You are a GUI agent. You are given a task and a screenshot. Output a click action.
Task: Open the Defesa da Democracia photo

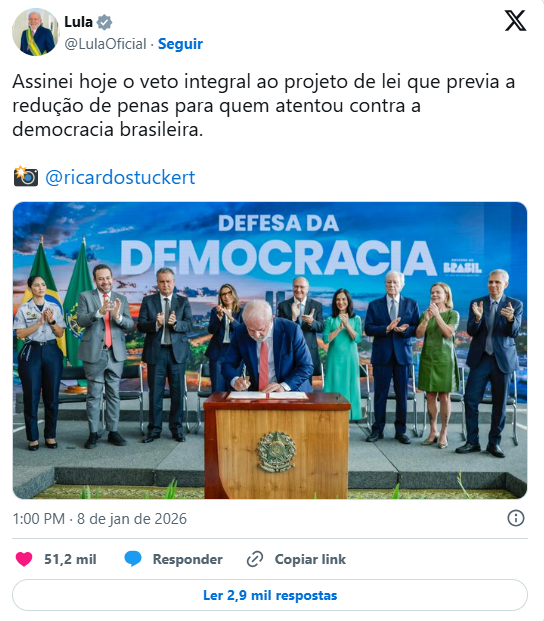[x=270, y=351]
